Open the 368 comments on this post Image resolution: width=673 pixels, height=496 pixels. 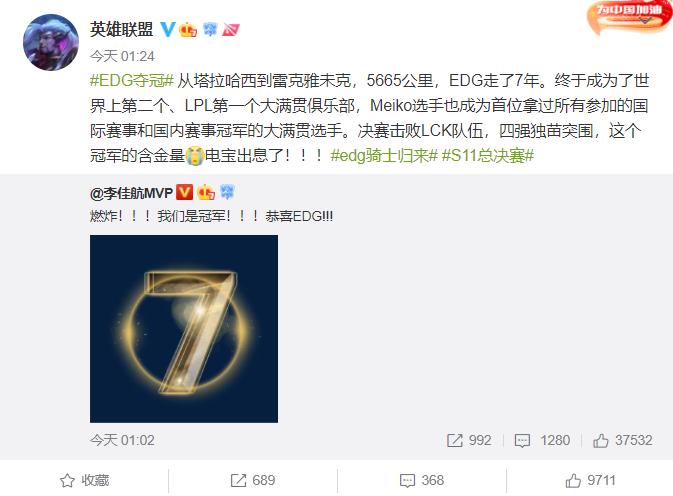point(421,480)
